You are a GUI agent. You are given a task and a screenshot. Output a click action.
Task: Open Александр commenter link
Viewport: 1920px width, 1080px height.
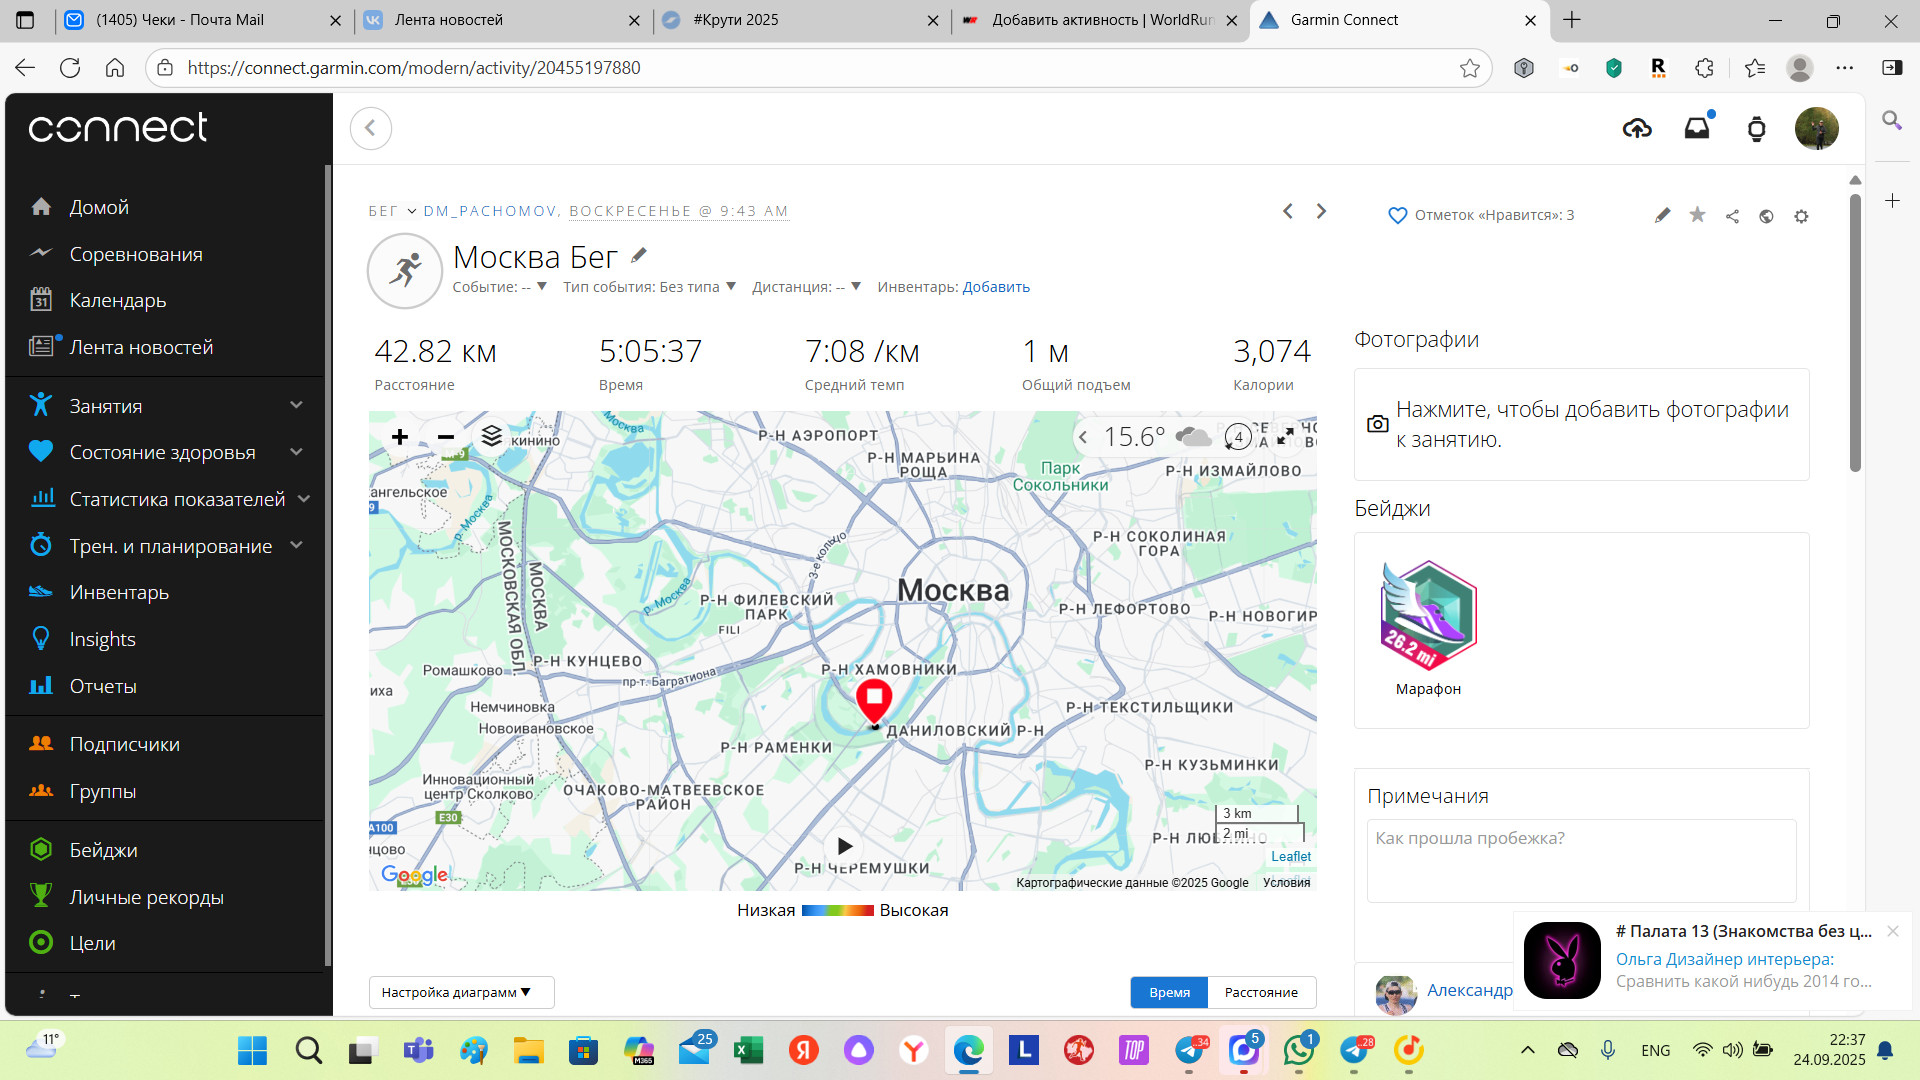1469,990
